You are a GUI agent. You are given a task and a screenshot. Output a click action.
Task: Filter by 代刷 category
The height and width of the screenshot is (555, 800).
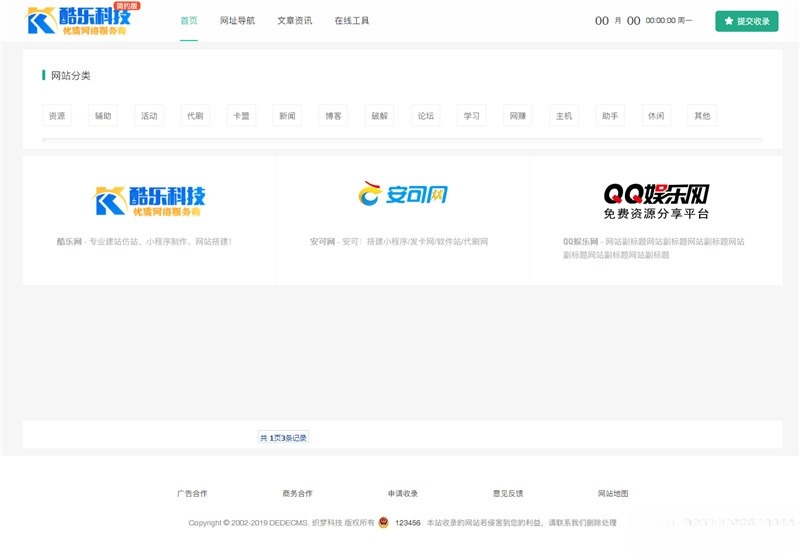(x=195, y=116)
